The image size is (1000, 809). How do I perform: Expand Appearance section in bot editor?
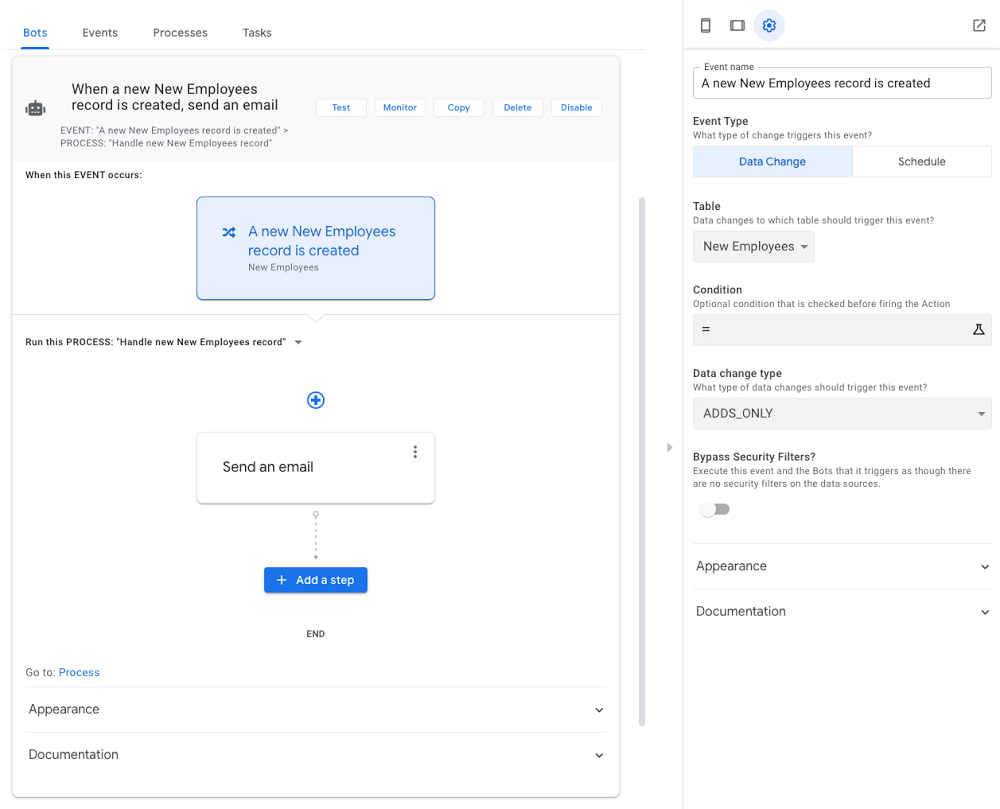point(316,710)
